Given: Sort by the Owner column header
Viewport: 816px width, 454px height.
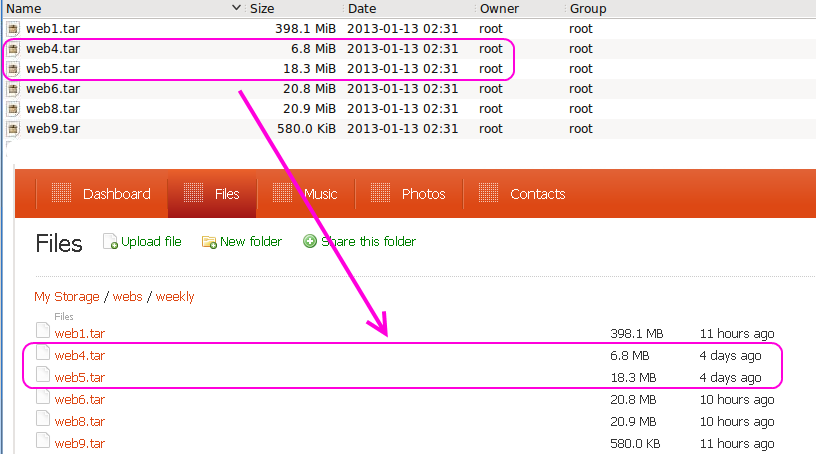Looking at the screenshot, I should (499, 9).
